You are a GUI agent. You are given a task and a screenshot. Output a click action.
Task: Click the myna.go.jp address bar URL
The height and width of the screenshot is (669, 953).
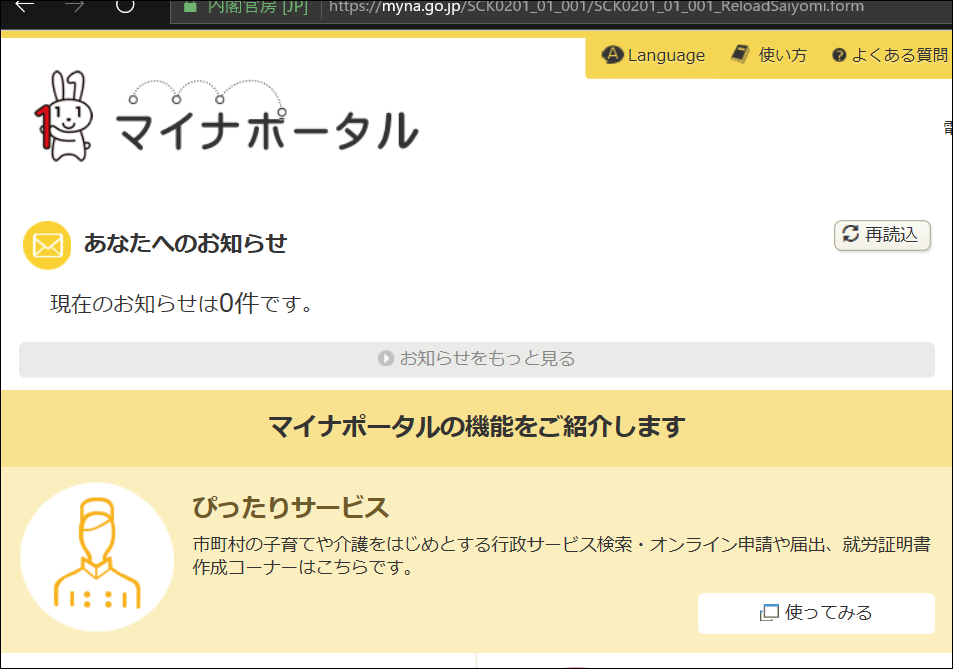pyautogui.click(x=596, y=7)
